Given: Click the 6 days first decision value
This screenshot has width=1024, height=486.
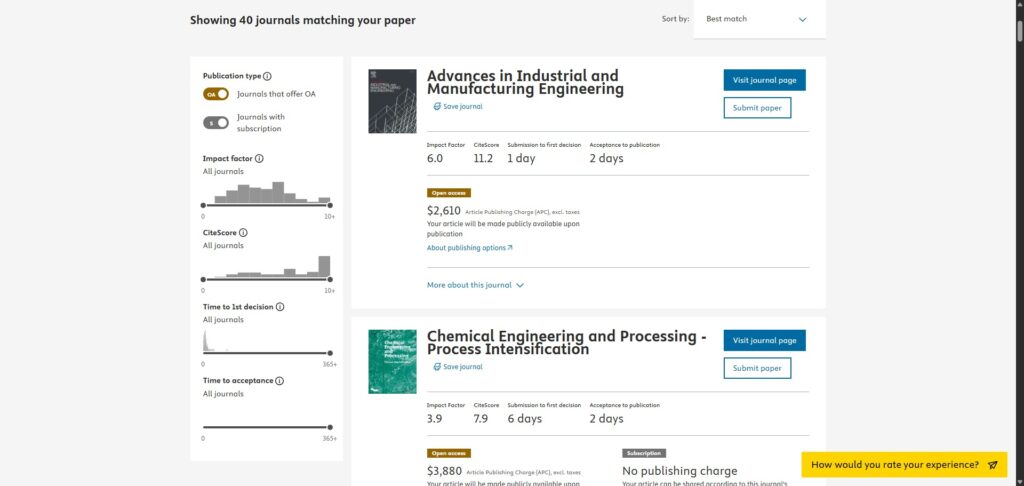Looking at the screenshot, I should (x=524, y=419).
